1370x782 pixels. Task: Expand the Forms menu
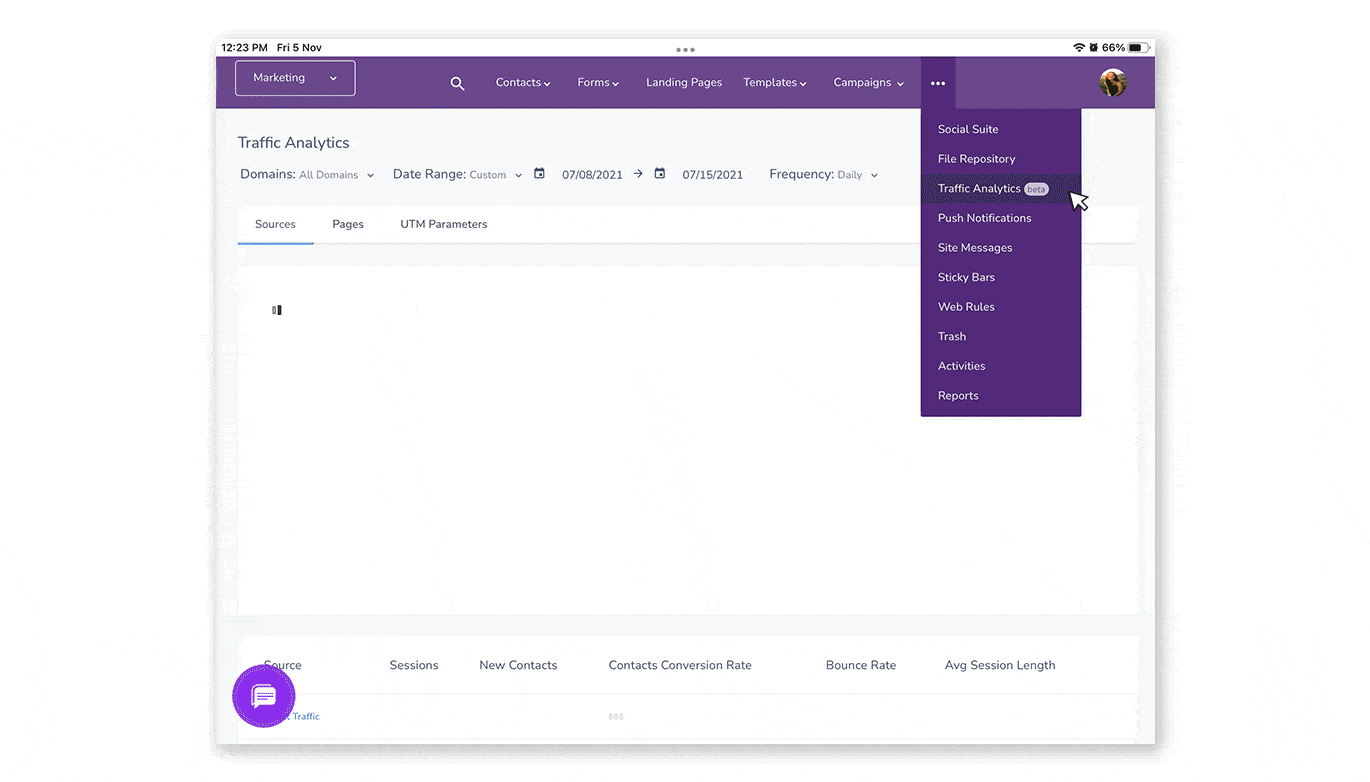(x=598, y=83)
